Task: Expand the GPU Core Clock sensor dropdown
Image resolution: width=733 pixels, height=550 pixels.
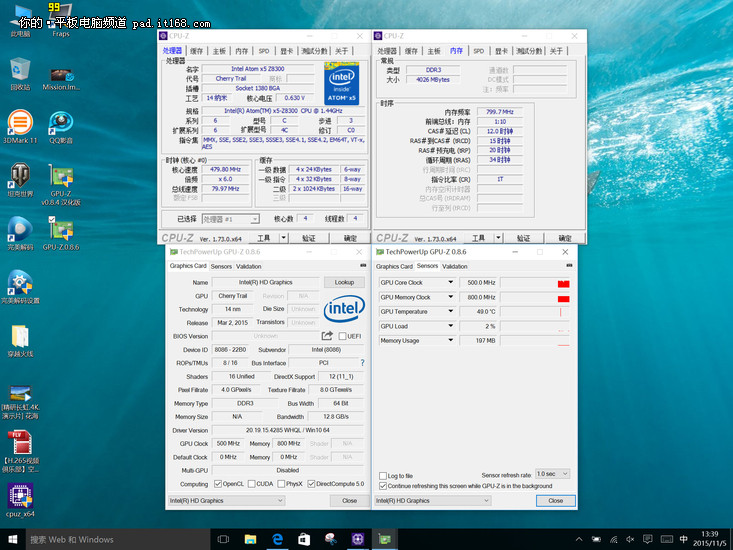Action: [451, 282]
